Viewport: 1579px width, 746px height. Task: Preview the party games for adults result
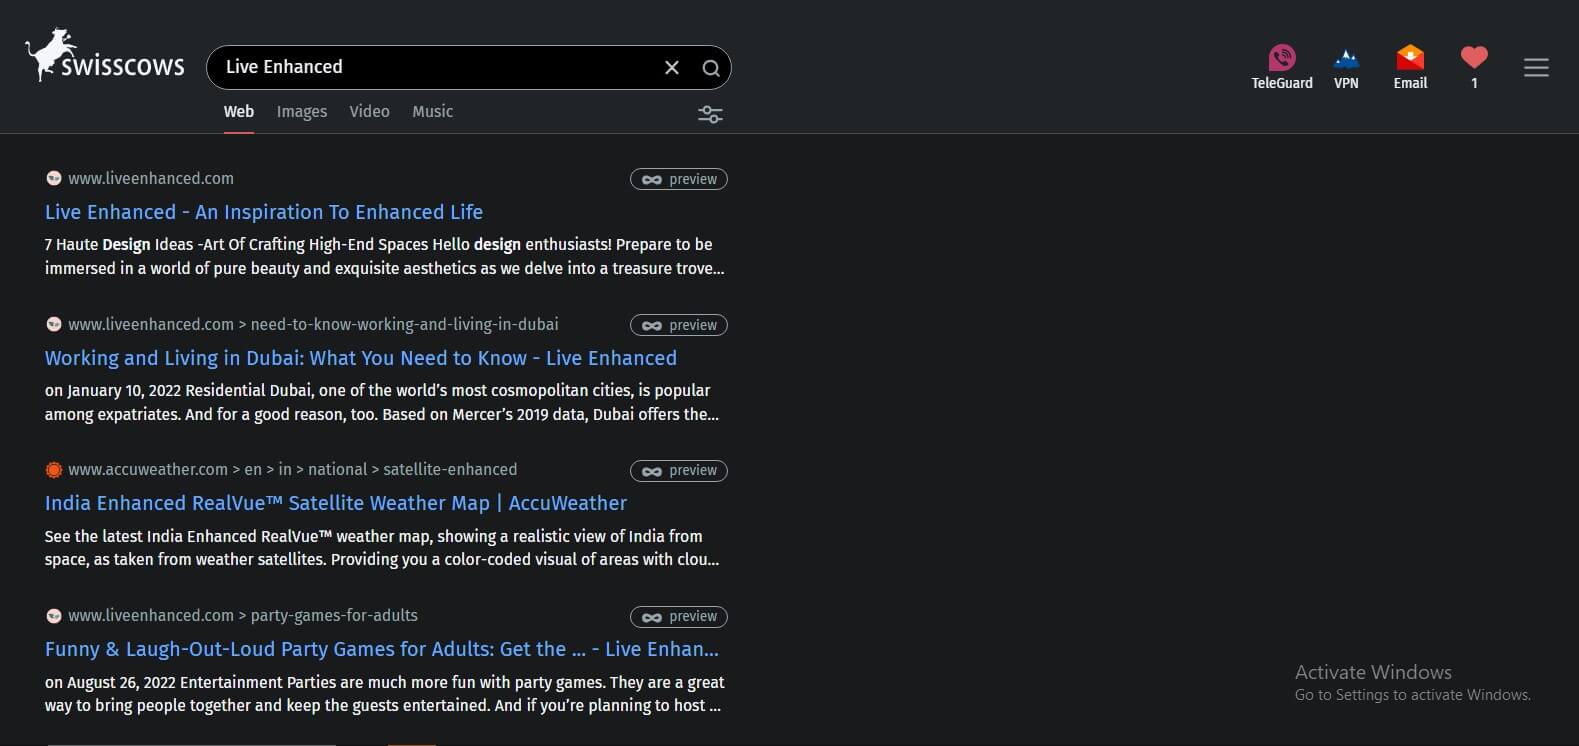679,617
